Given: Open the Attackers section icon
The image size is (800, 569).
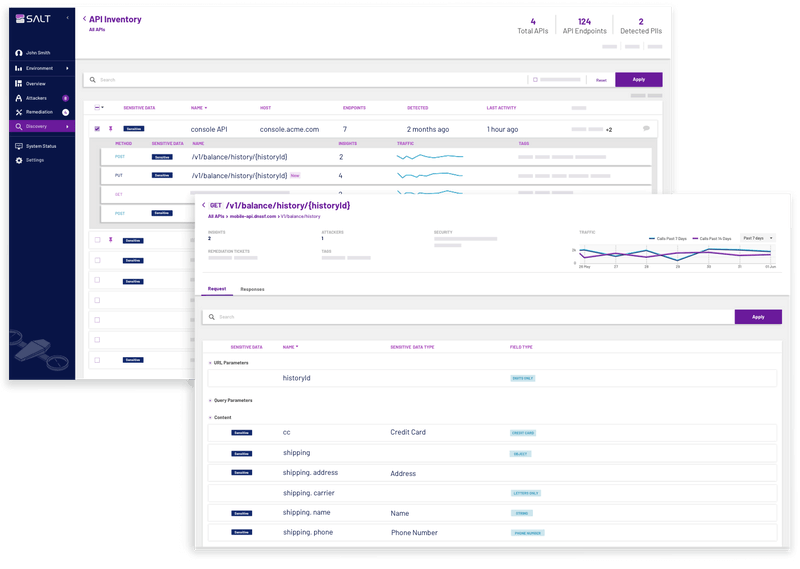Looking at the screenshot, I should tap(18, 98).
